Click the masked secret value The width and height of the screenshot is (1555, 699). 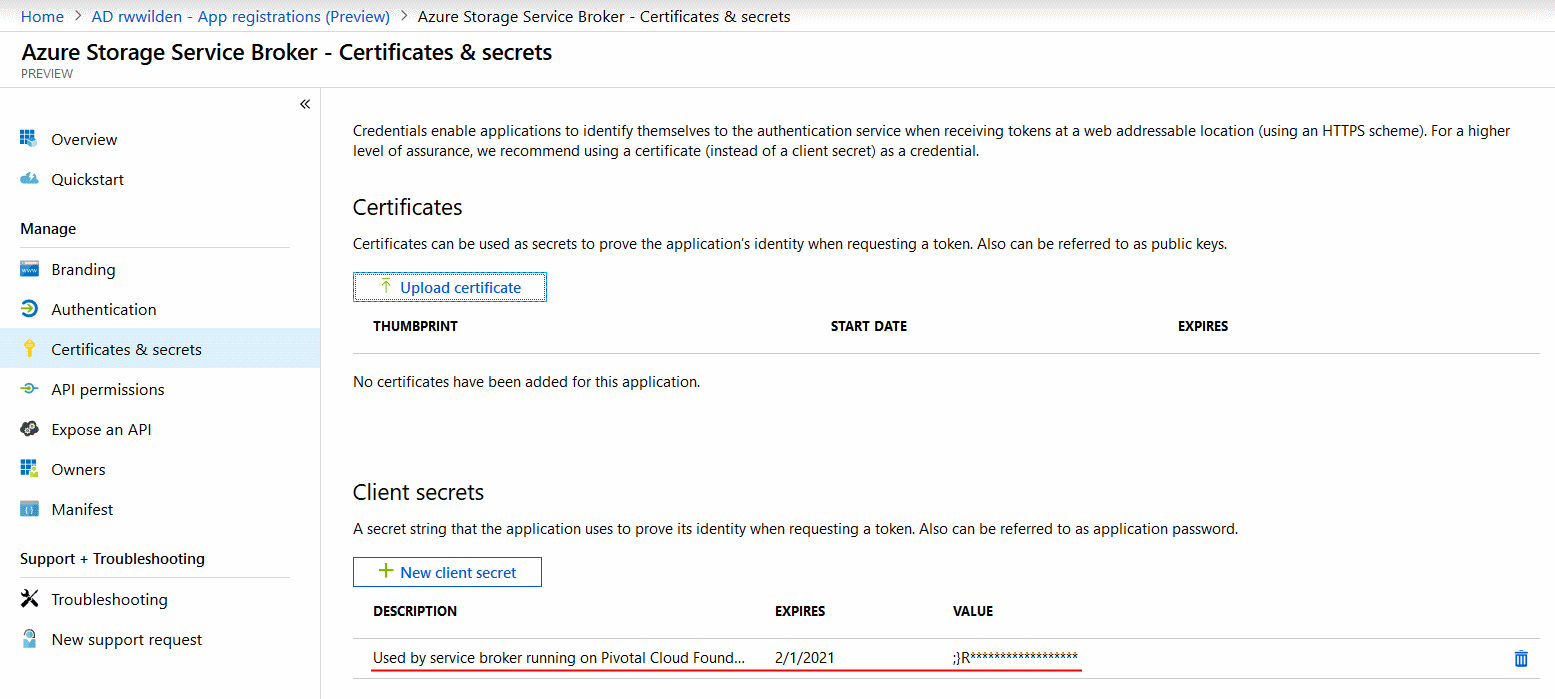click(x=1015, y=658)
